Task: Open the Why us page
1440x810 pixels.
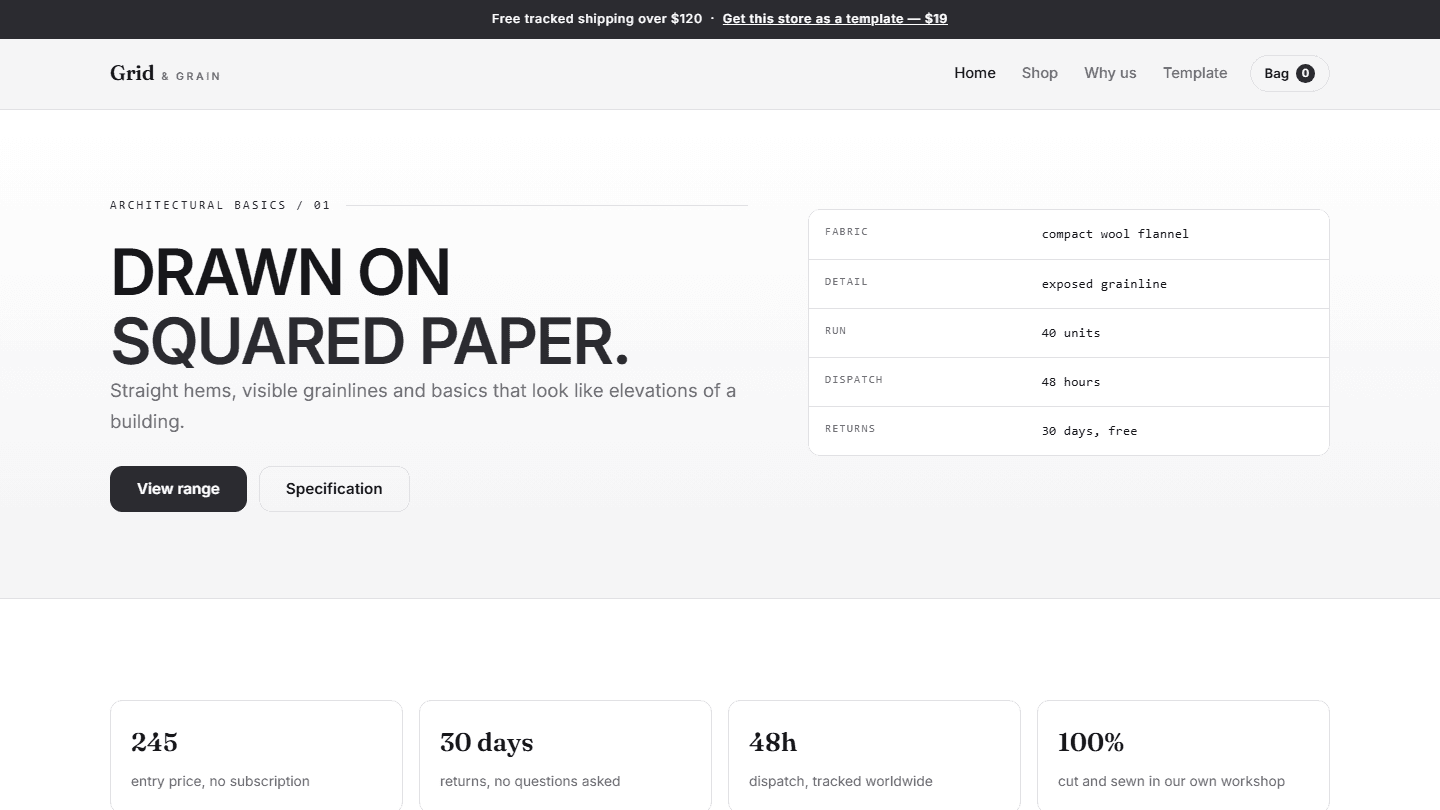Action: click(1110, 73)
